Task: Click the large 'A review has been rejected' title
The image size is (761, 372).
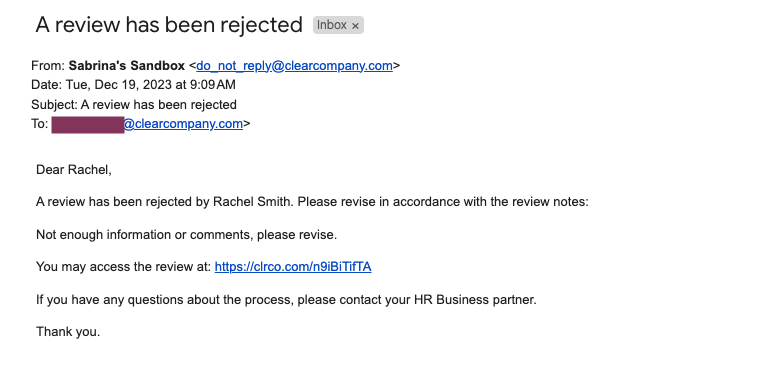Action: [169, 24]
